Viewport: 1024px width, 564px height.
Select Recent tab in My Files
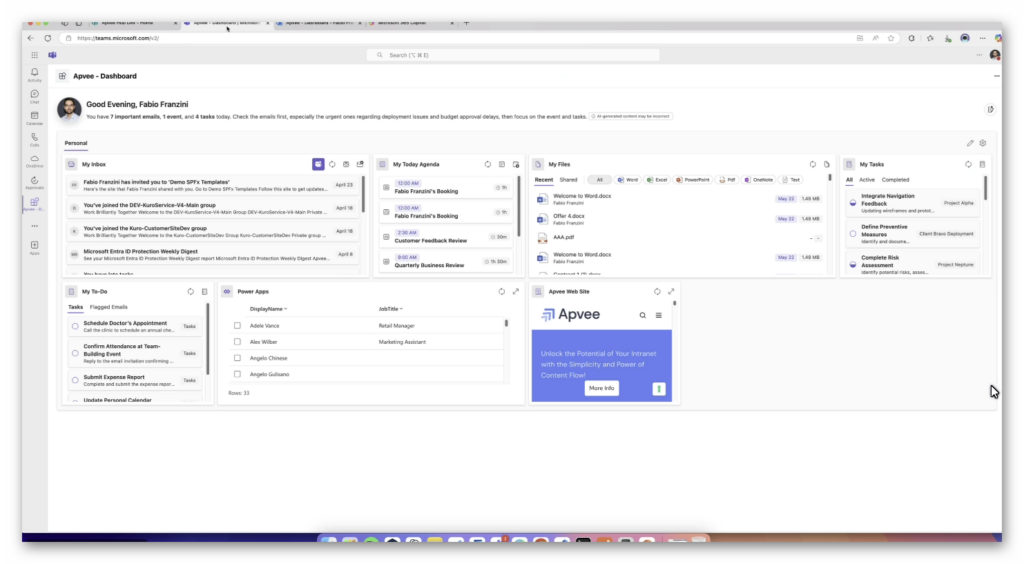[x=543, y=180]
